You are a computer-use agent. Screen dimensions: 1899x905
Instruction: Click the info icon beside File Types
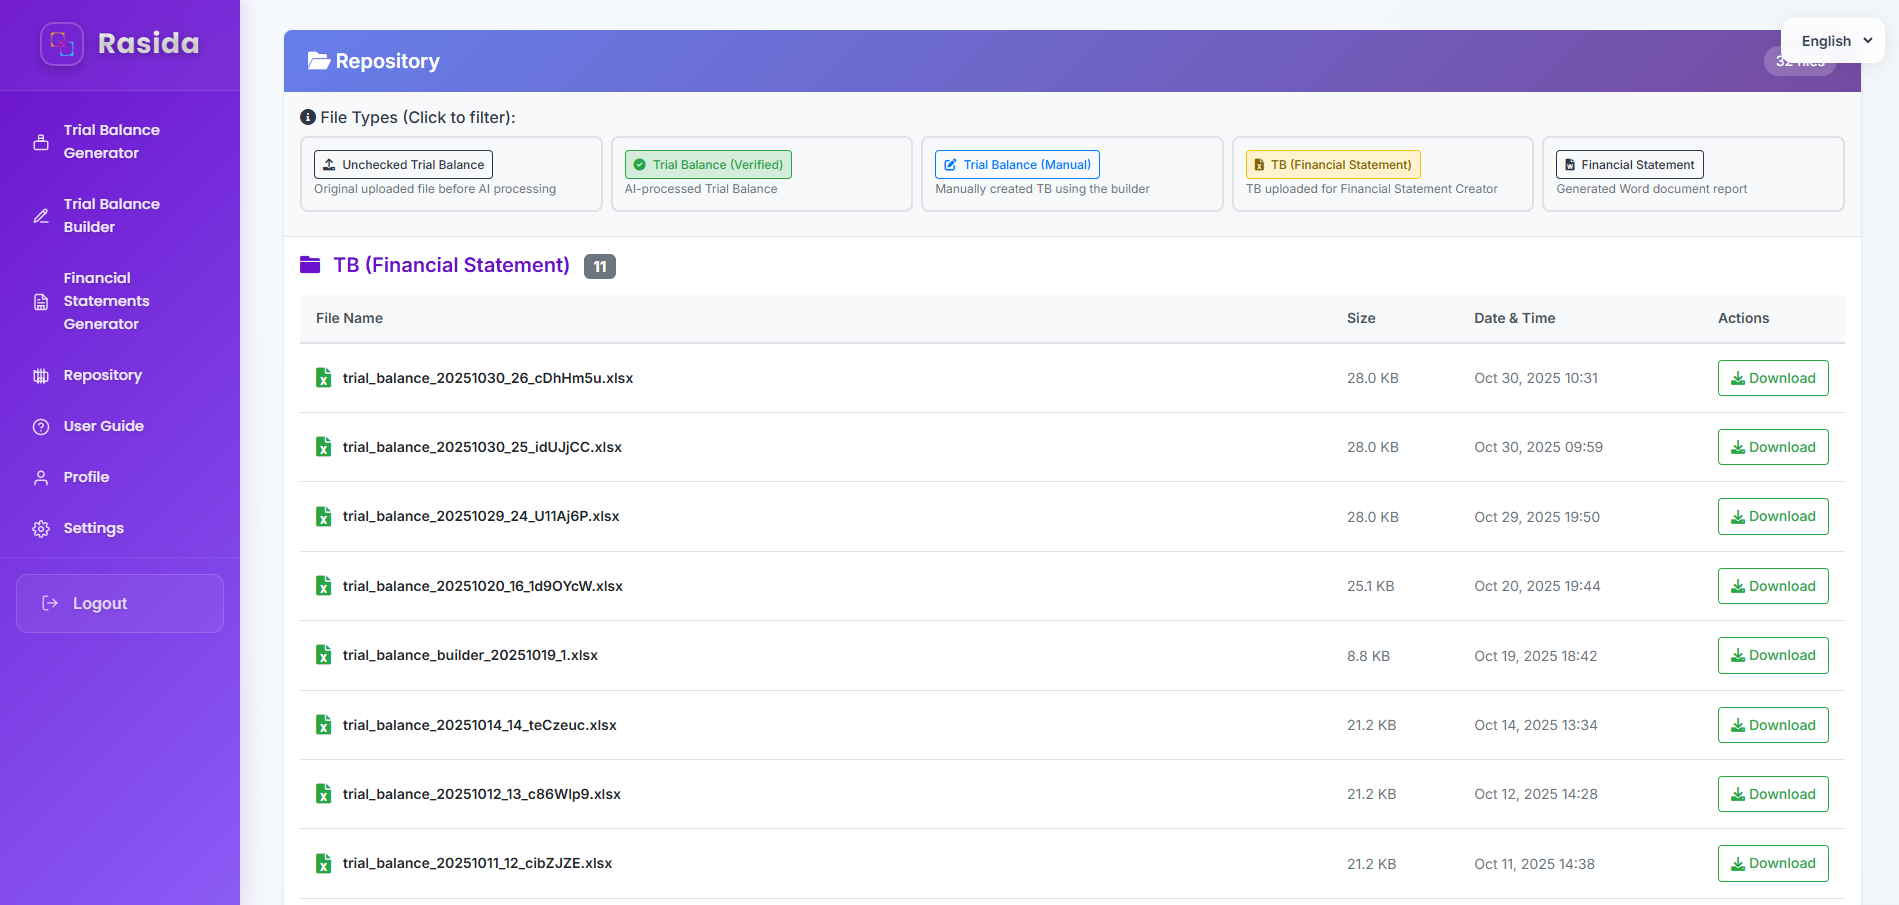(x=308, y=117)
